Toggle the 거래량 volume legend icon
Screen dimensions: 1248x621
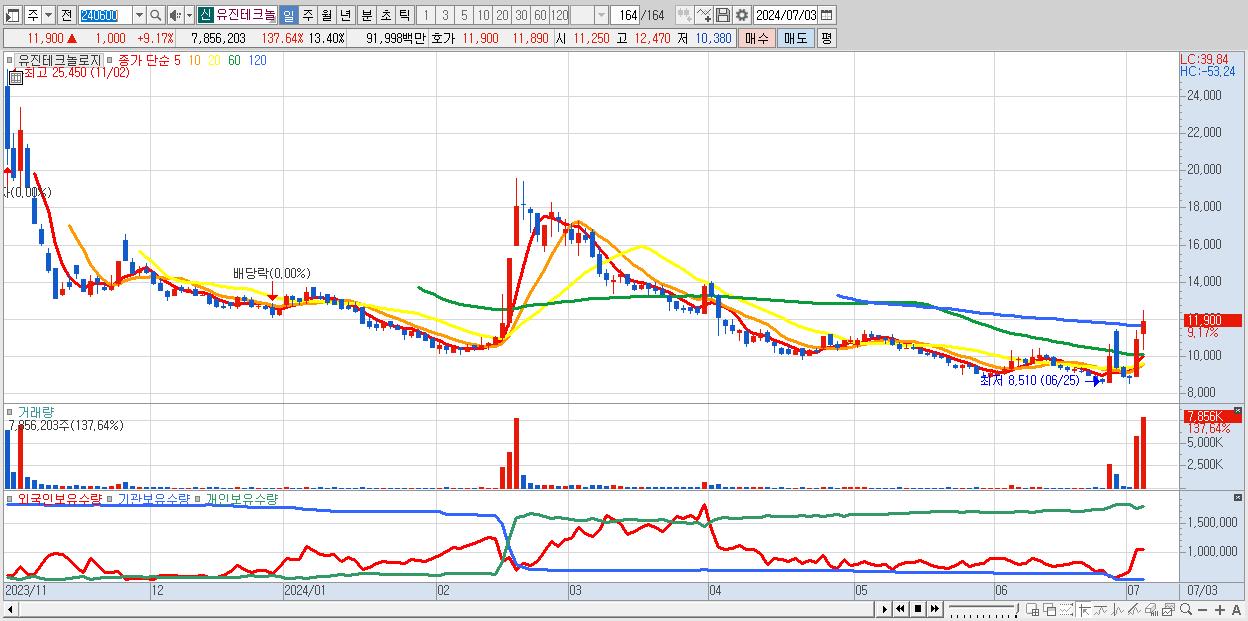pyautogui.click(x=11, y=411)
